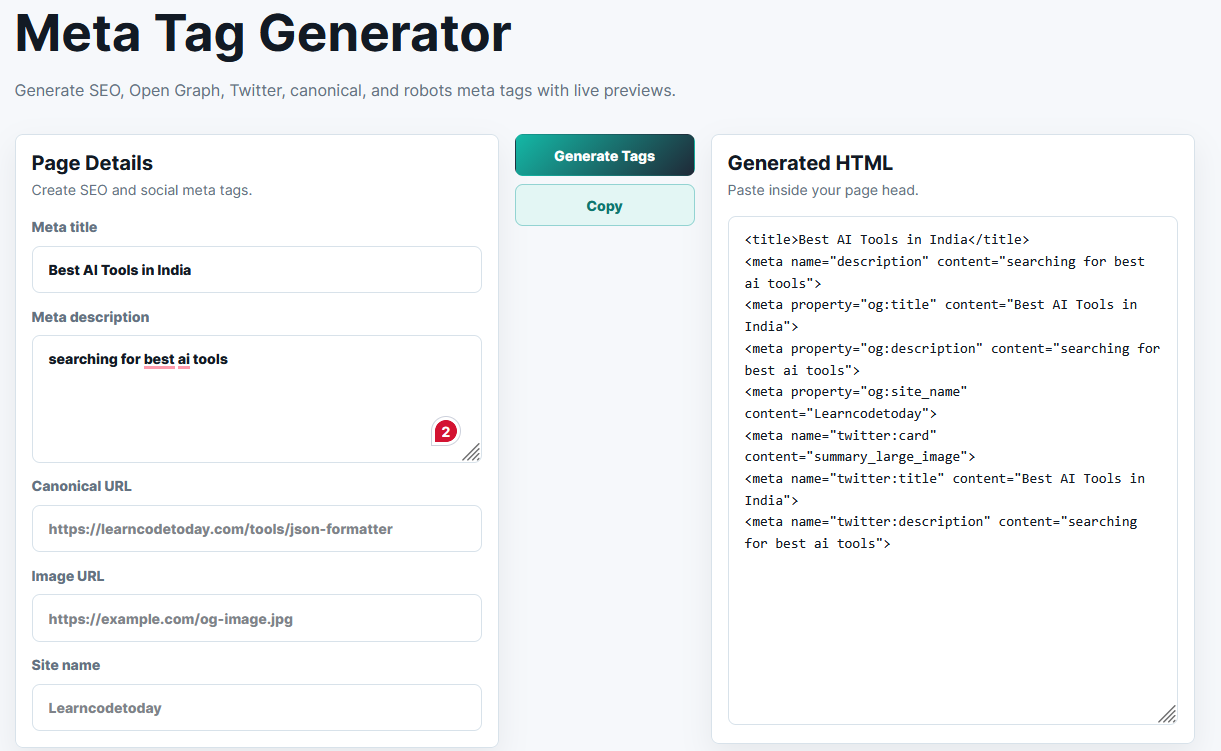The image size is (1221, 751).
Task: Click inside the Meta description textarea
Action: point(257,399)
